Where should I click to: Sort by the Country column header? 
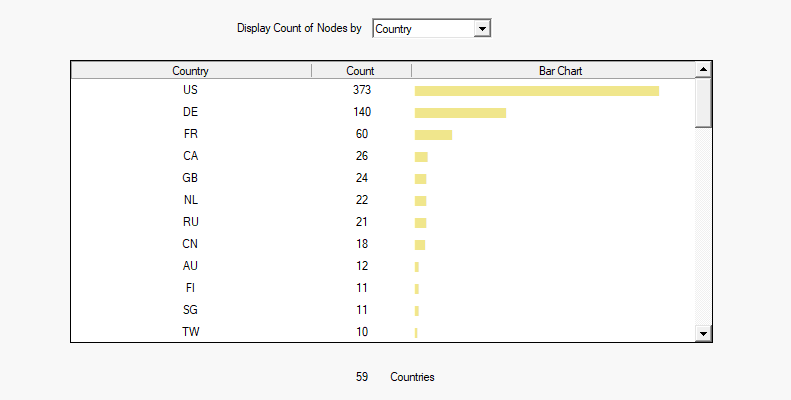tap(190, 71)
